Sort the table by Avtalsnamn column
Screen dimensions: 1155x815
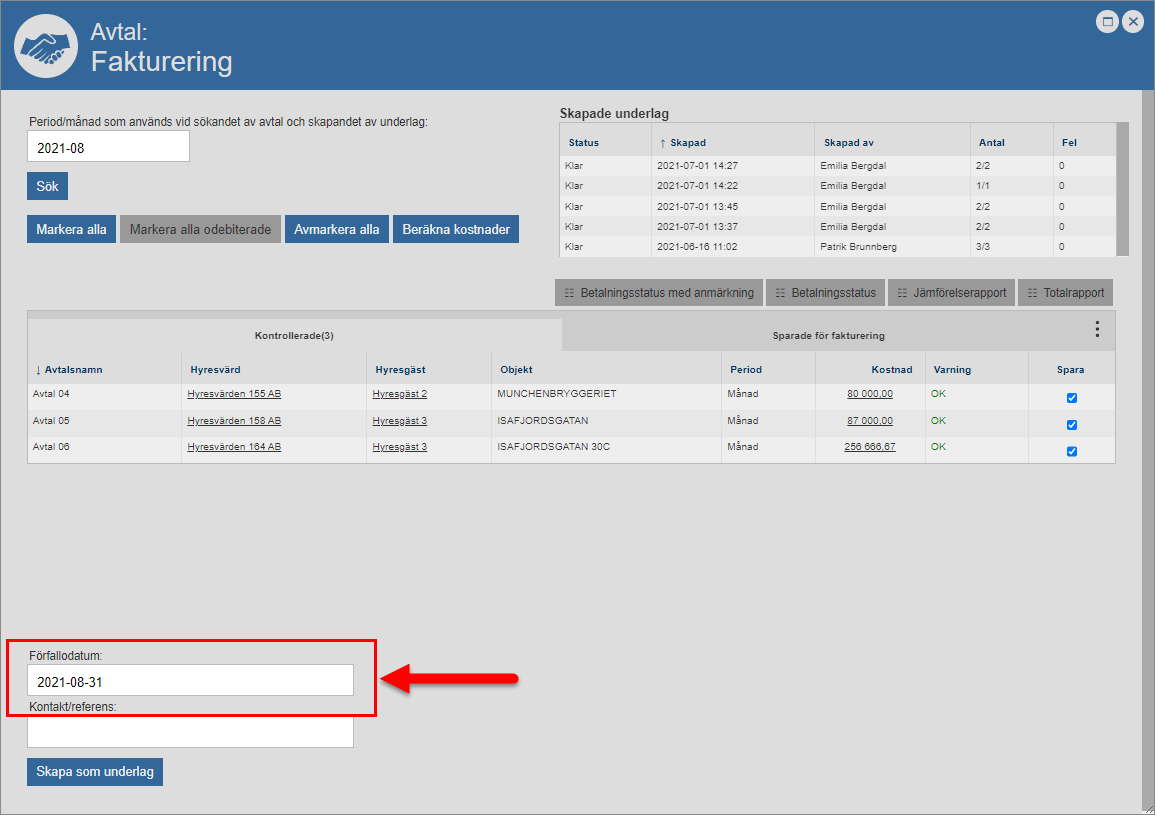73,369
